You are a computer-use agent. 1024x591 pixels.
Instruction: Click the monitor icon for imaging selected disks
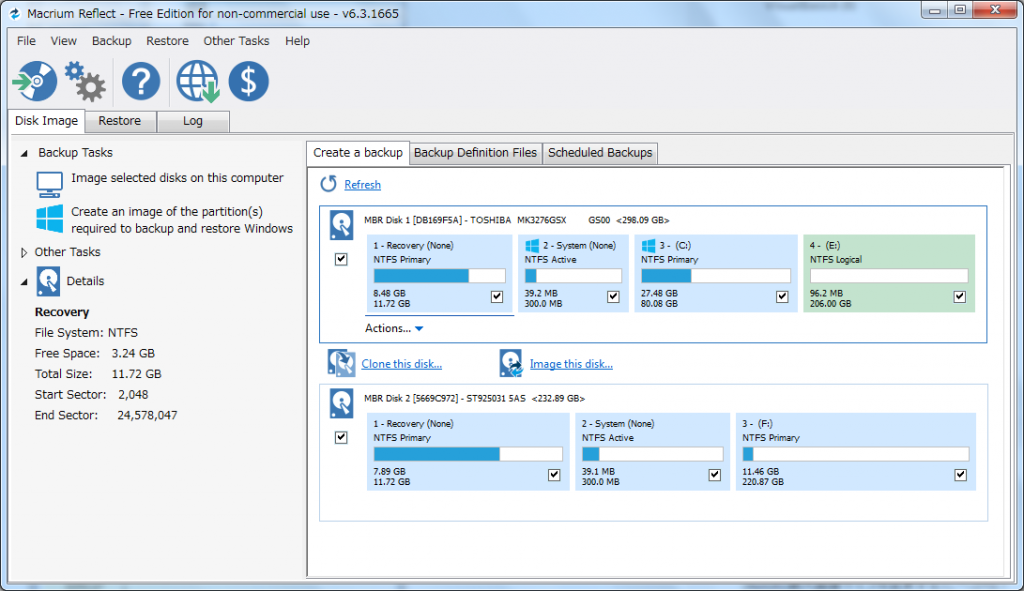[x=50, y=184]
